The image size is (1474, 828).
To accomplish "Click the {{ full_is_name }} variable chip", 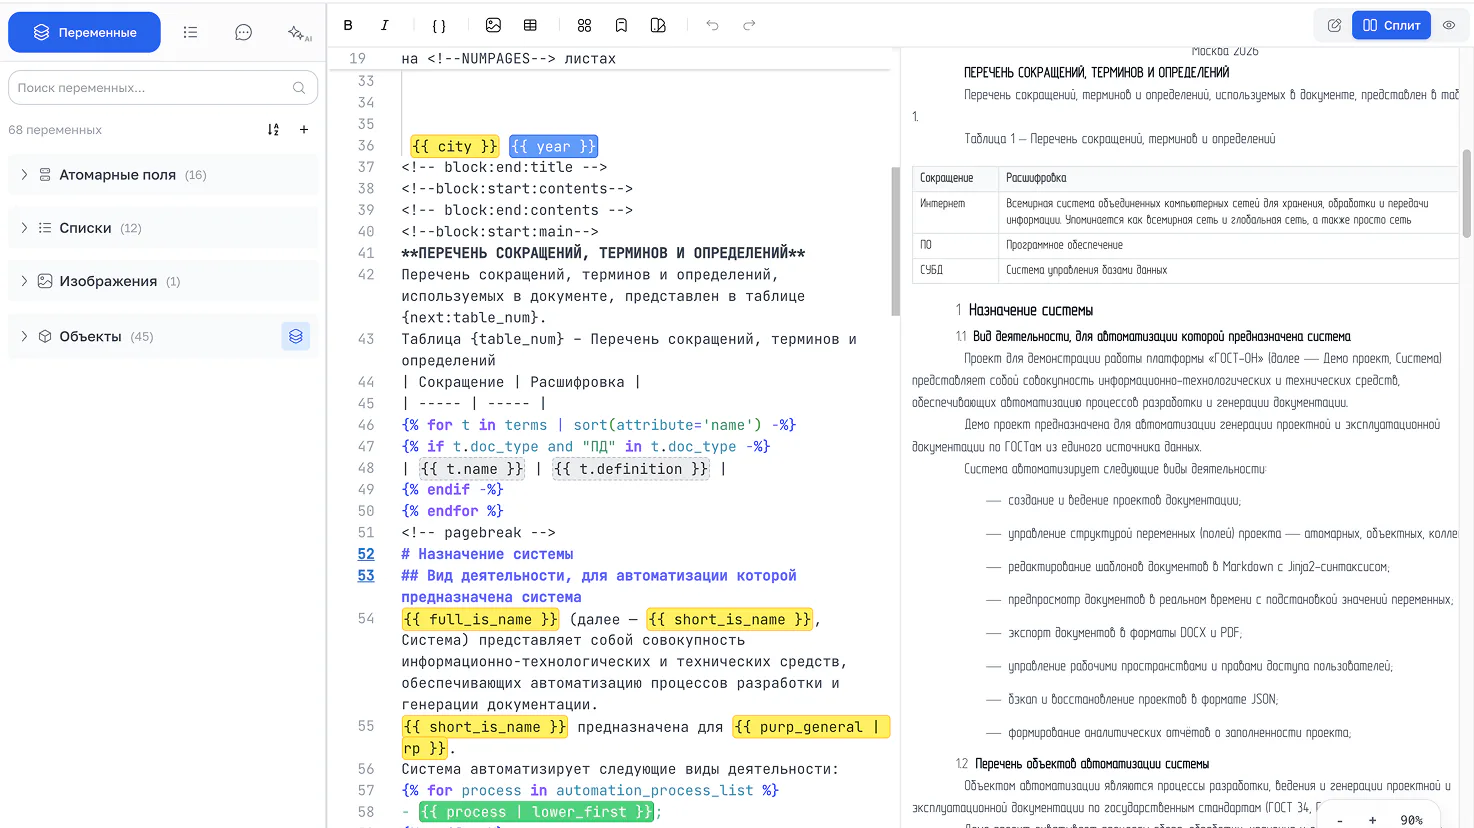I will pos(481,620).
